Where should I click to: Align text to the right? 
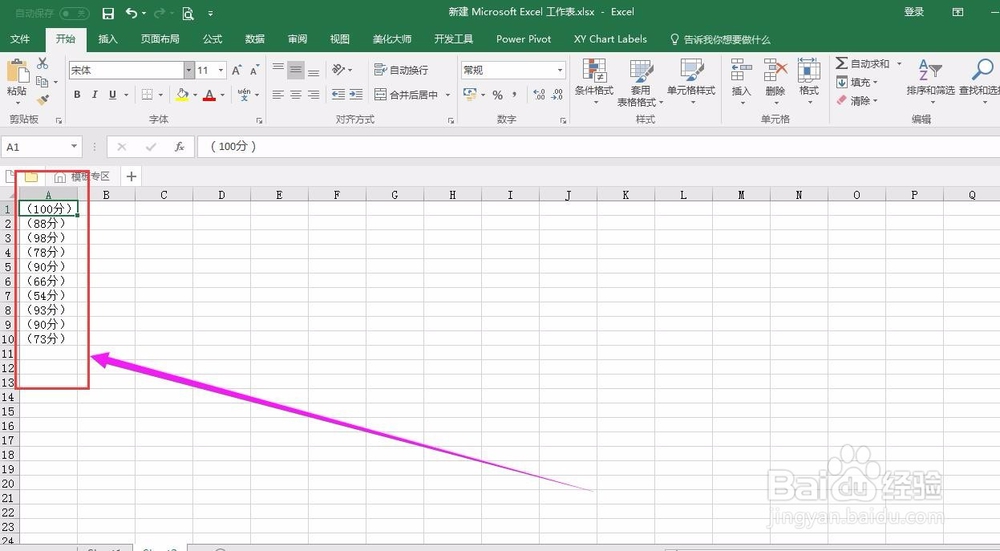point(313,94)
